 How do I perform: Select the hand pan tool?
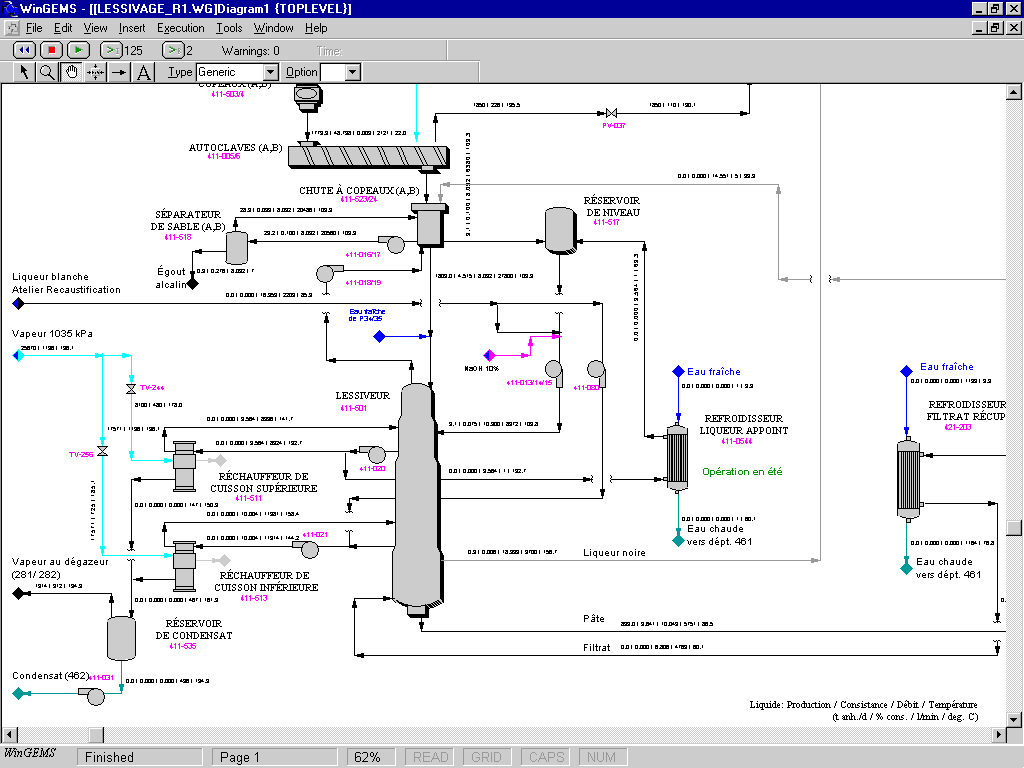pyautogui.click(x=70, y=72)
